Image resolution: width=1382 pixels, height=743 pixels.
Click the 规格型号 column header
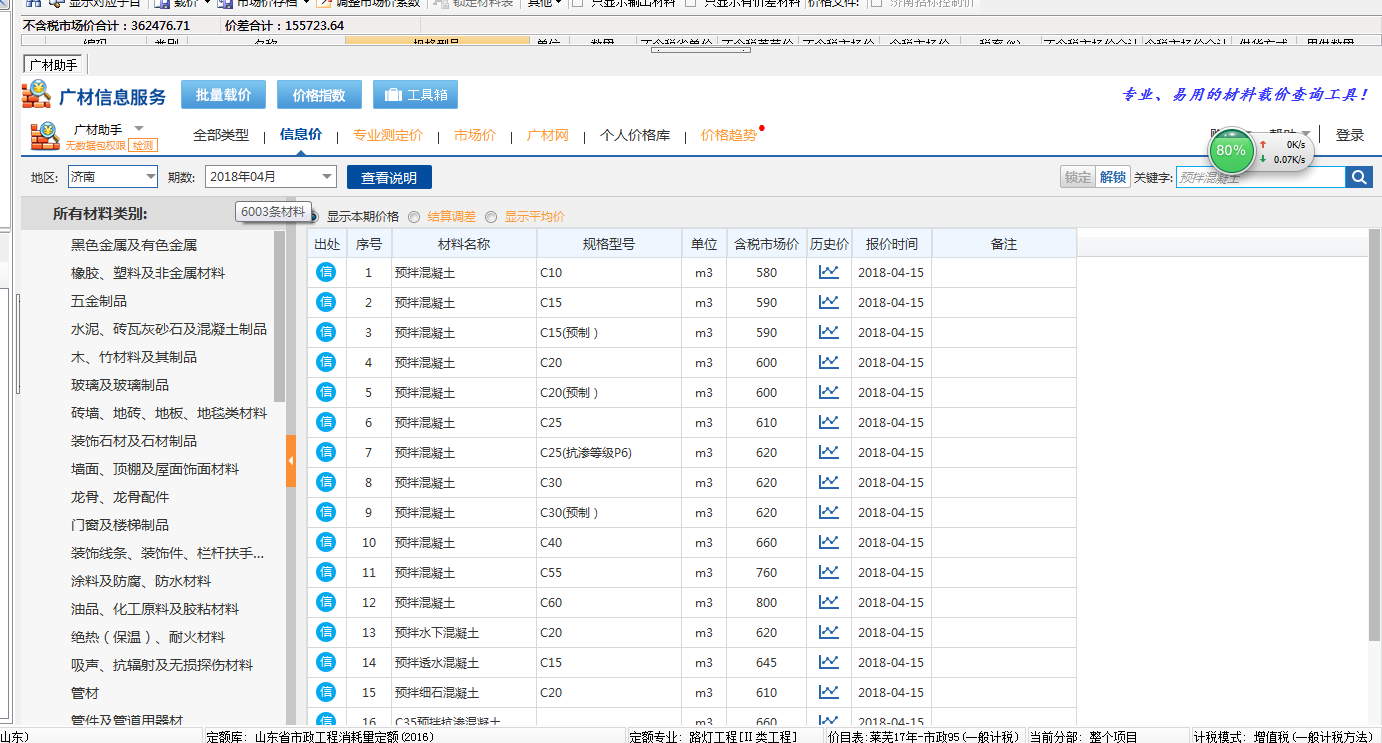(x=609, y=243)
